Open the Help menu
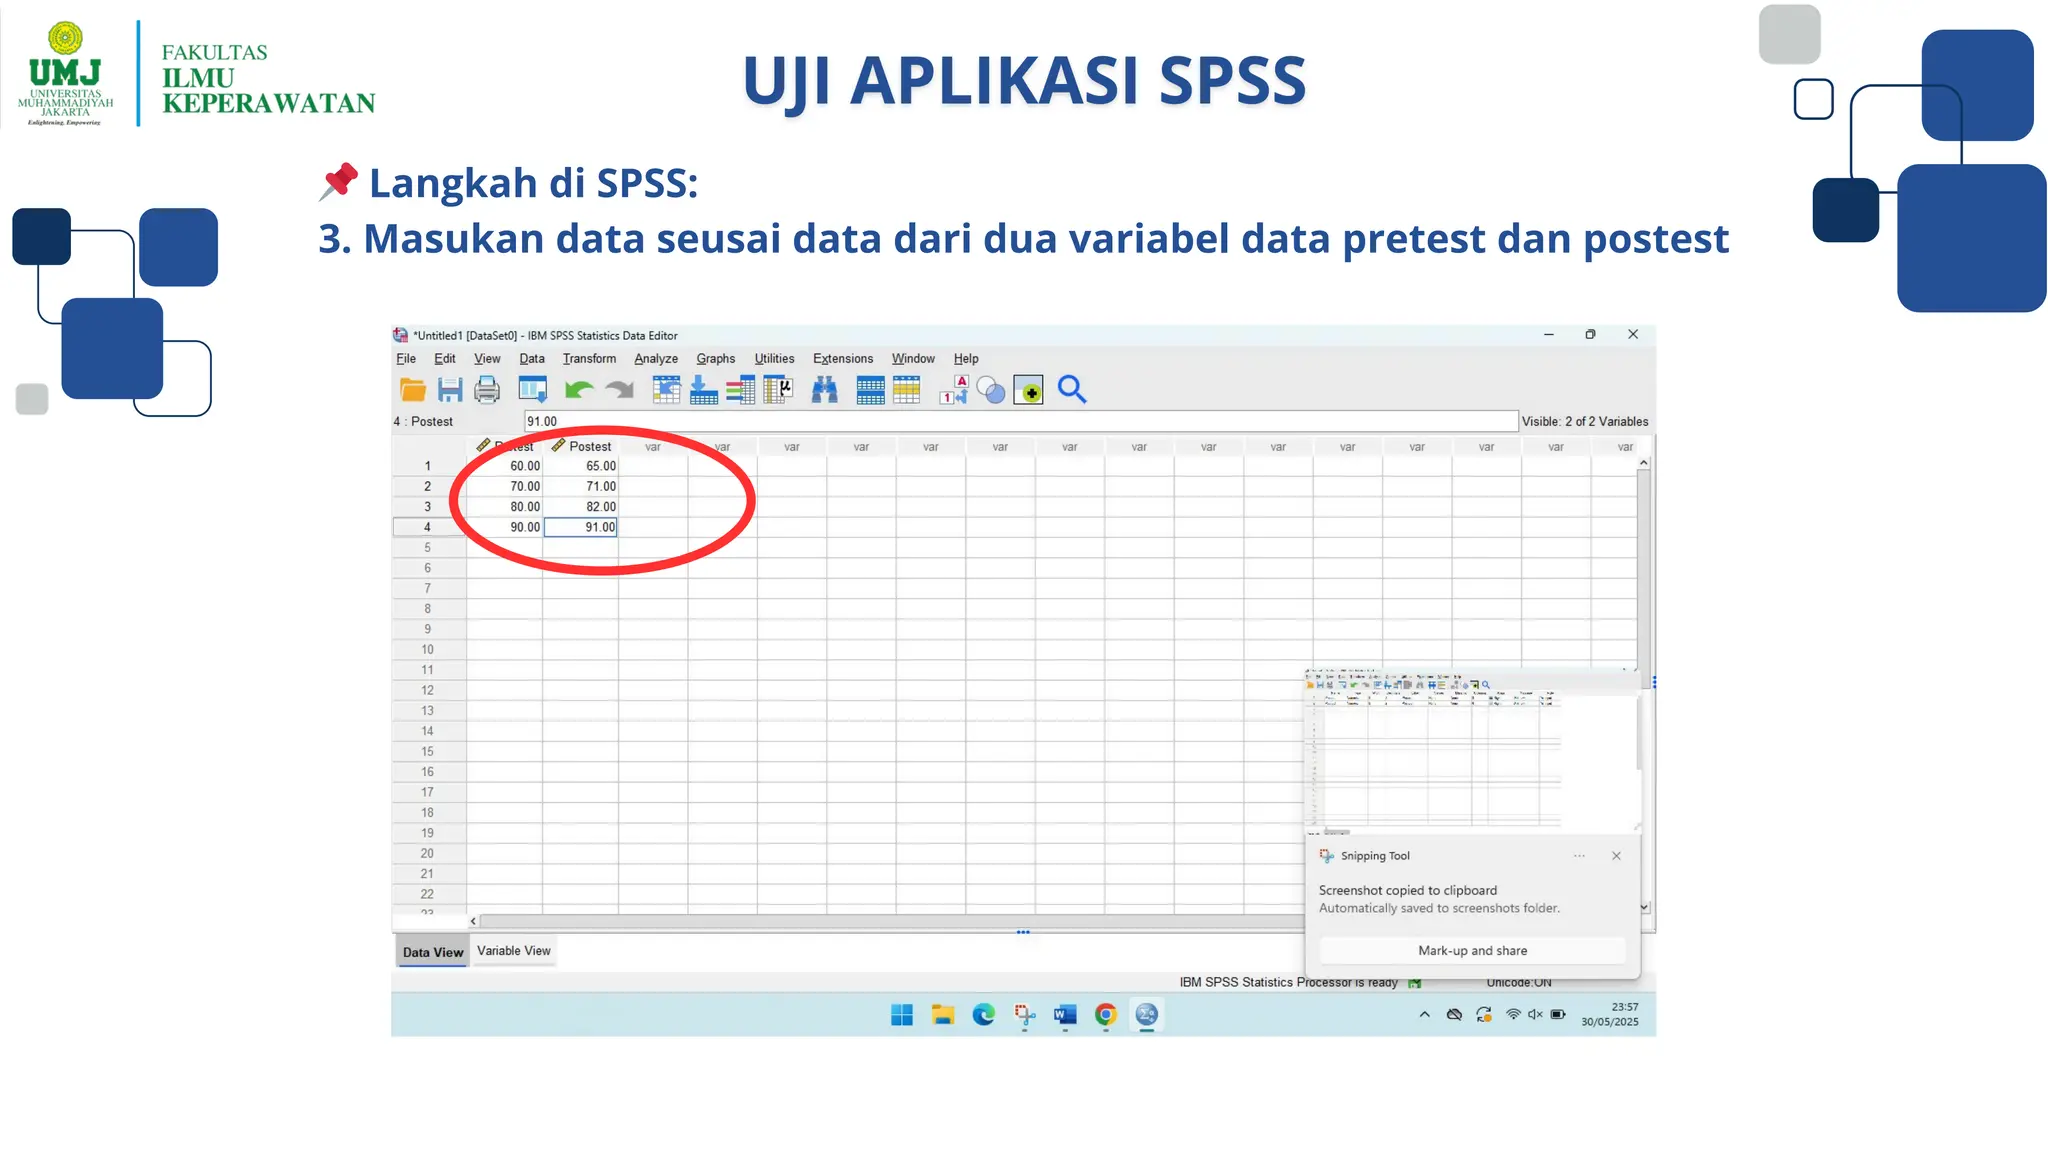 tap(966, 359)
